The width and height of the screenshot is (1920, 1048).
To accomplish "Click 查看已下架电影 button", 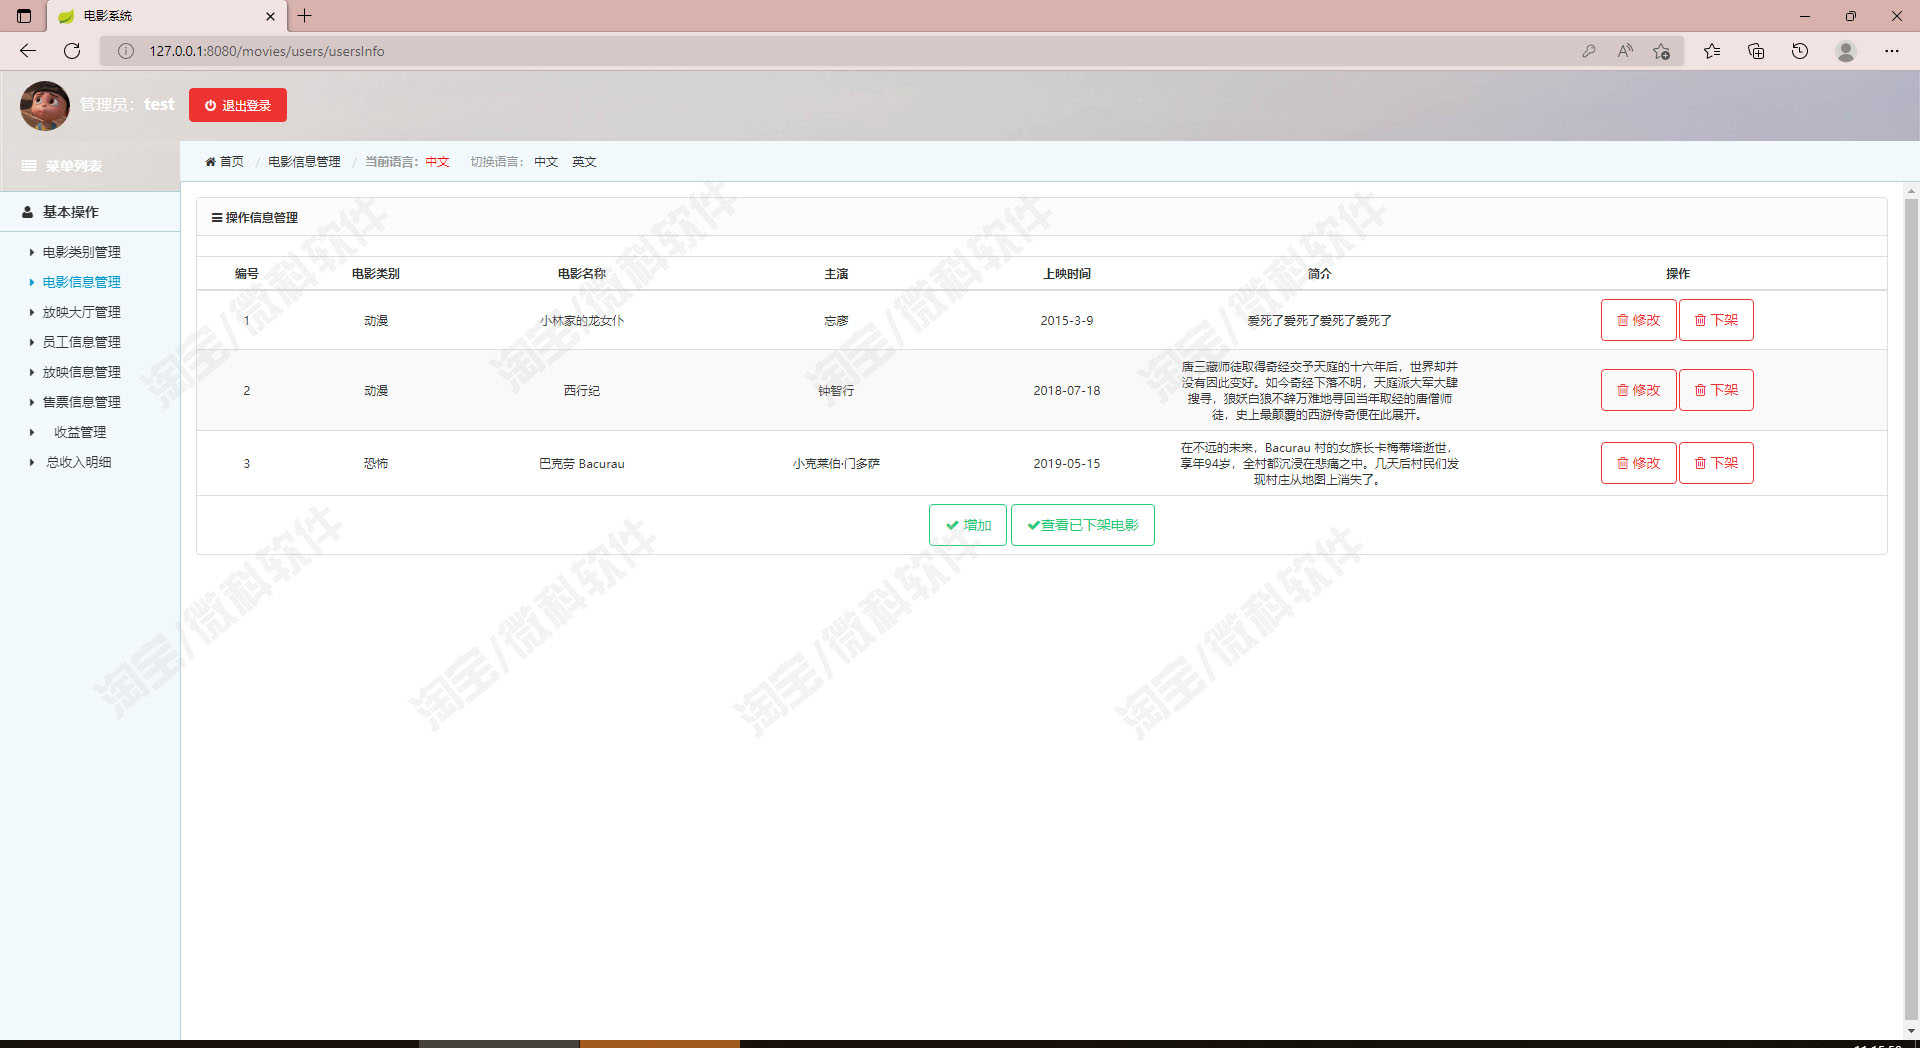I will coord(1082,525).
